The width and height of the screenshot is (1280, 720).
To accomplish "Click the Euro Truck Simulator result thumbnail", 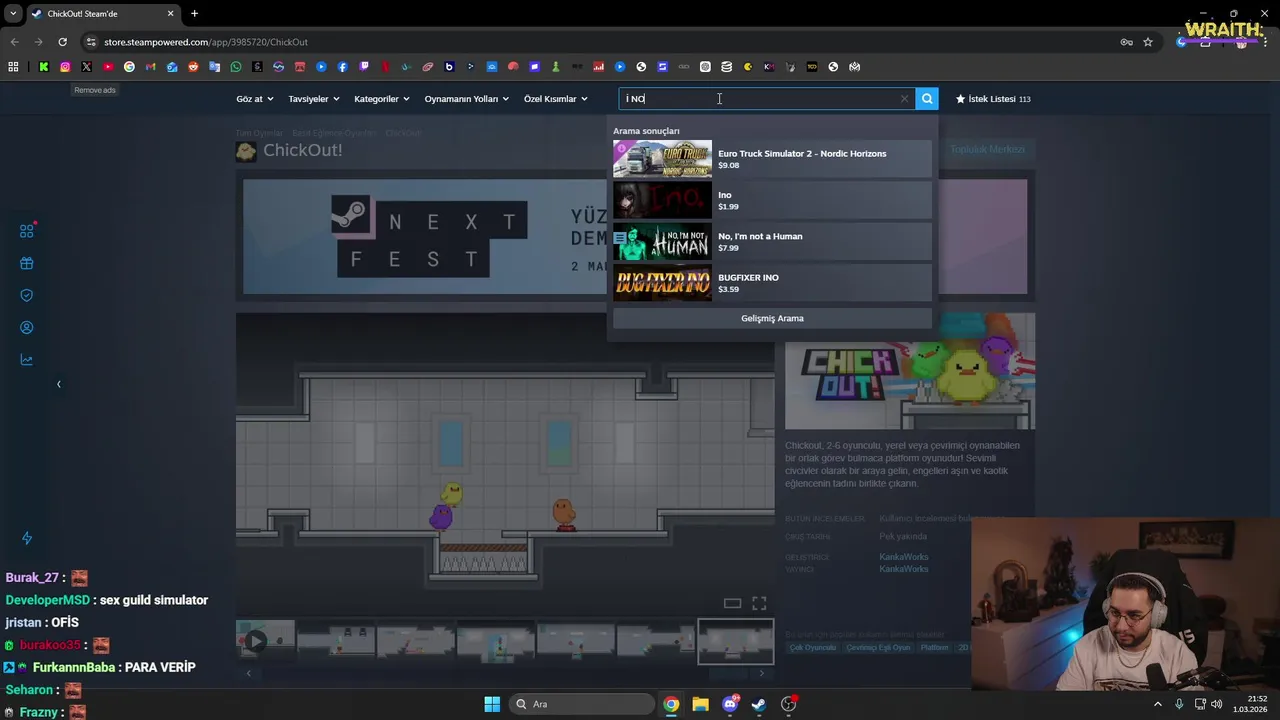I will tap(662, 159).
